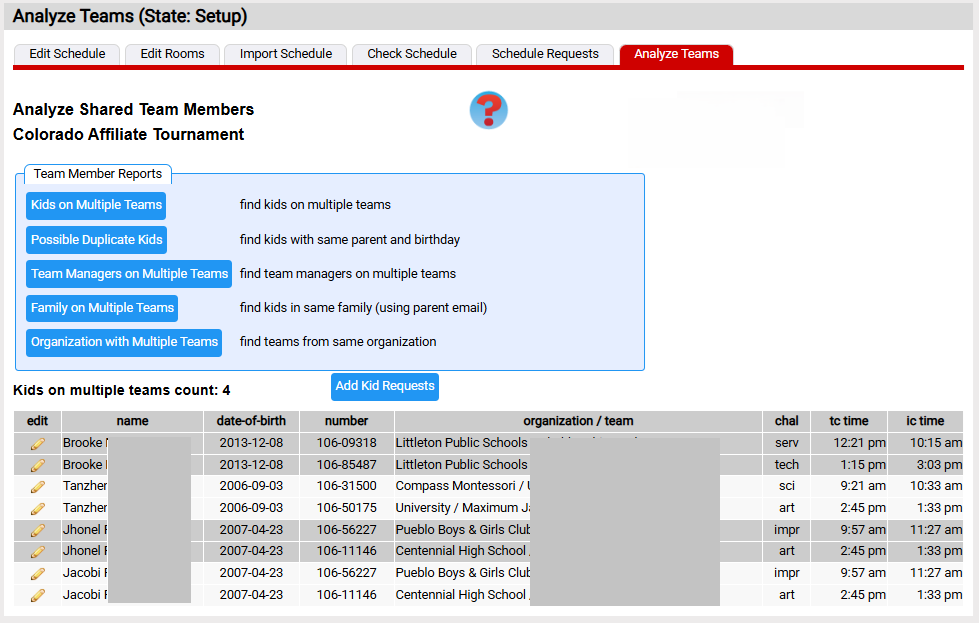Image resolution: width=979 pixels, height=623 pixels.
Task: Edit Jacobi's Pueblo Boys & Girls Club row
Action: (x=38, y=574)
